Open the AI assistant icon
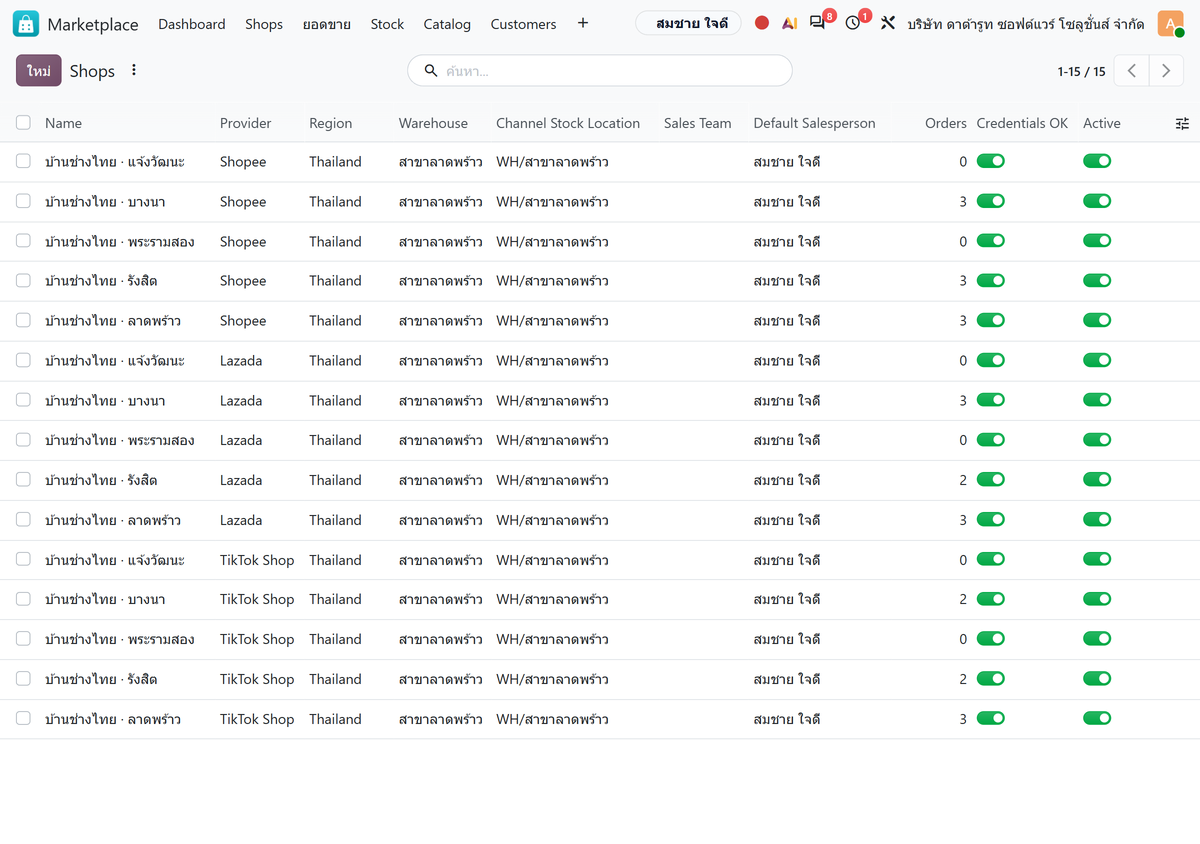 coord(790,23)
